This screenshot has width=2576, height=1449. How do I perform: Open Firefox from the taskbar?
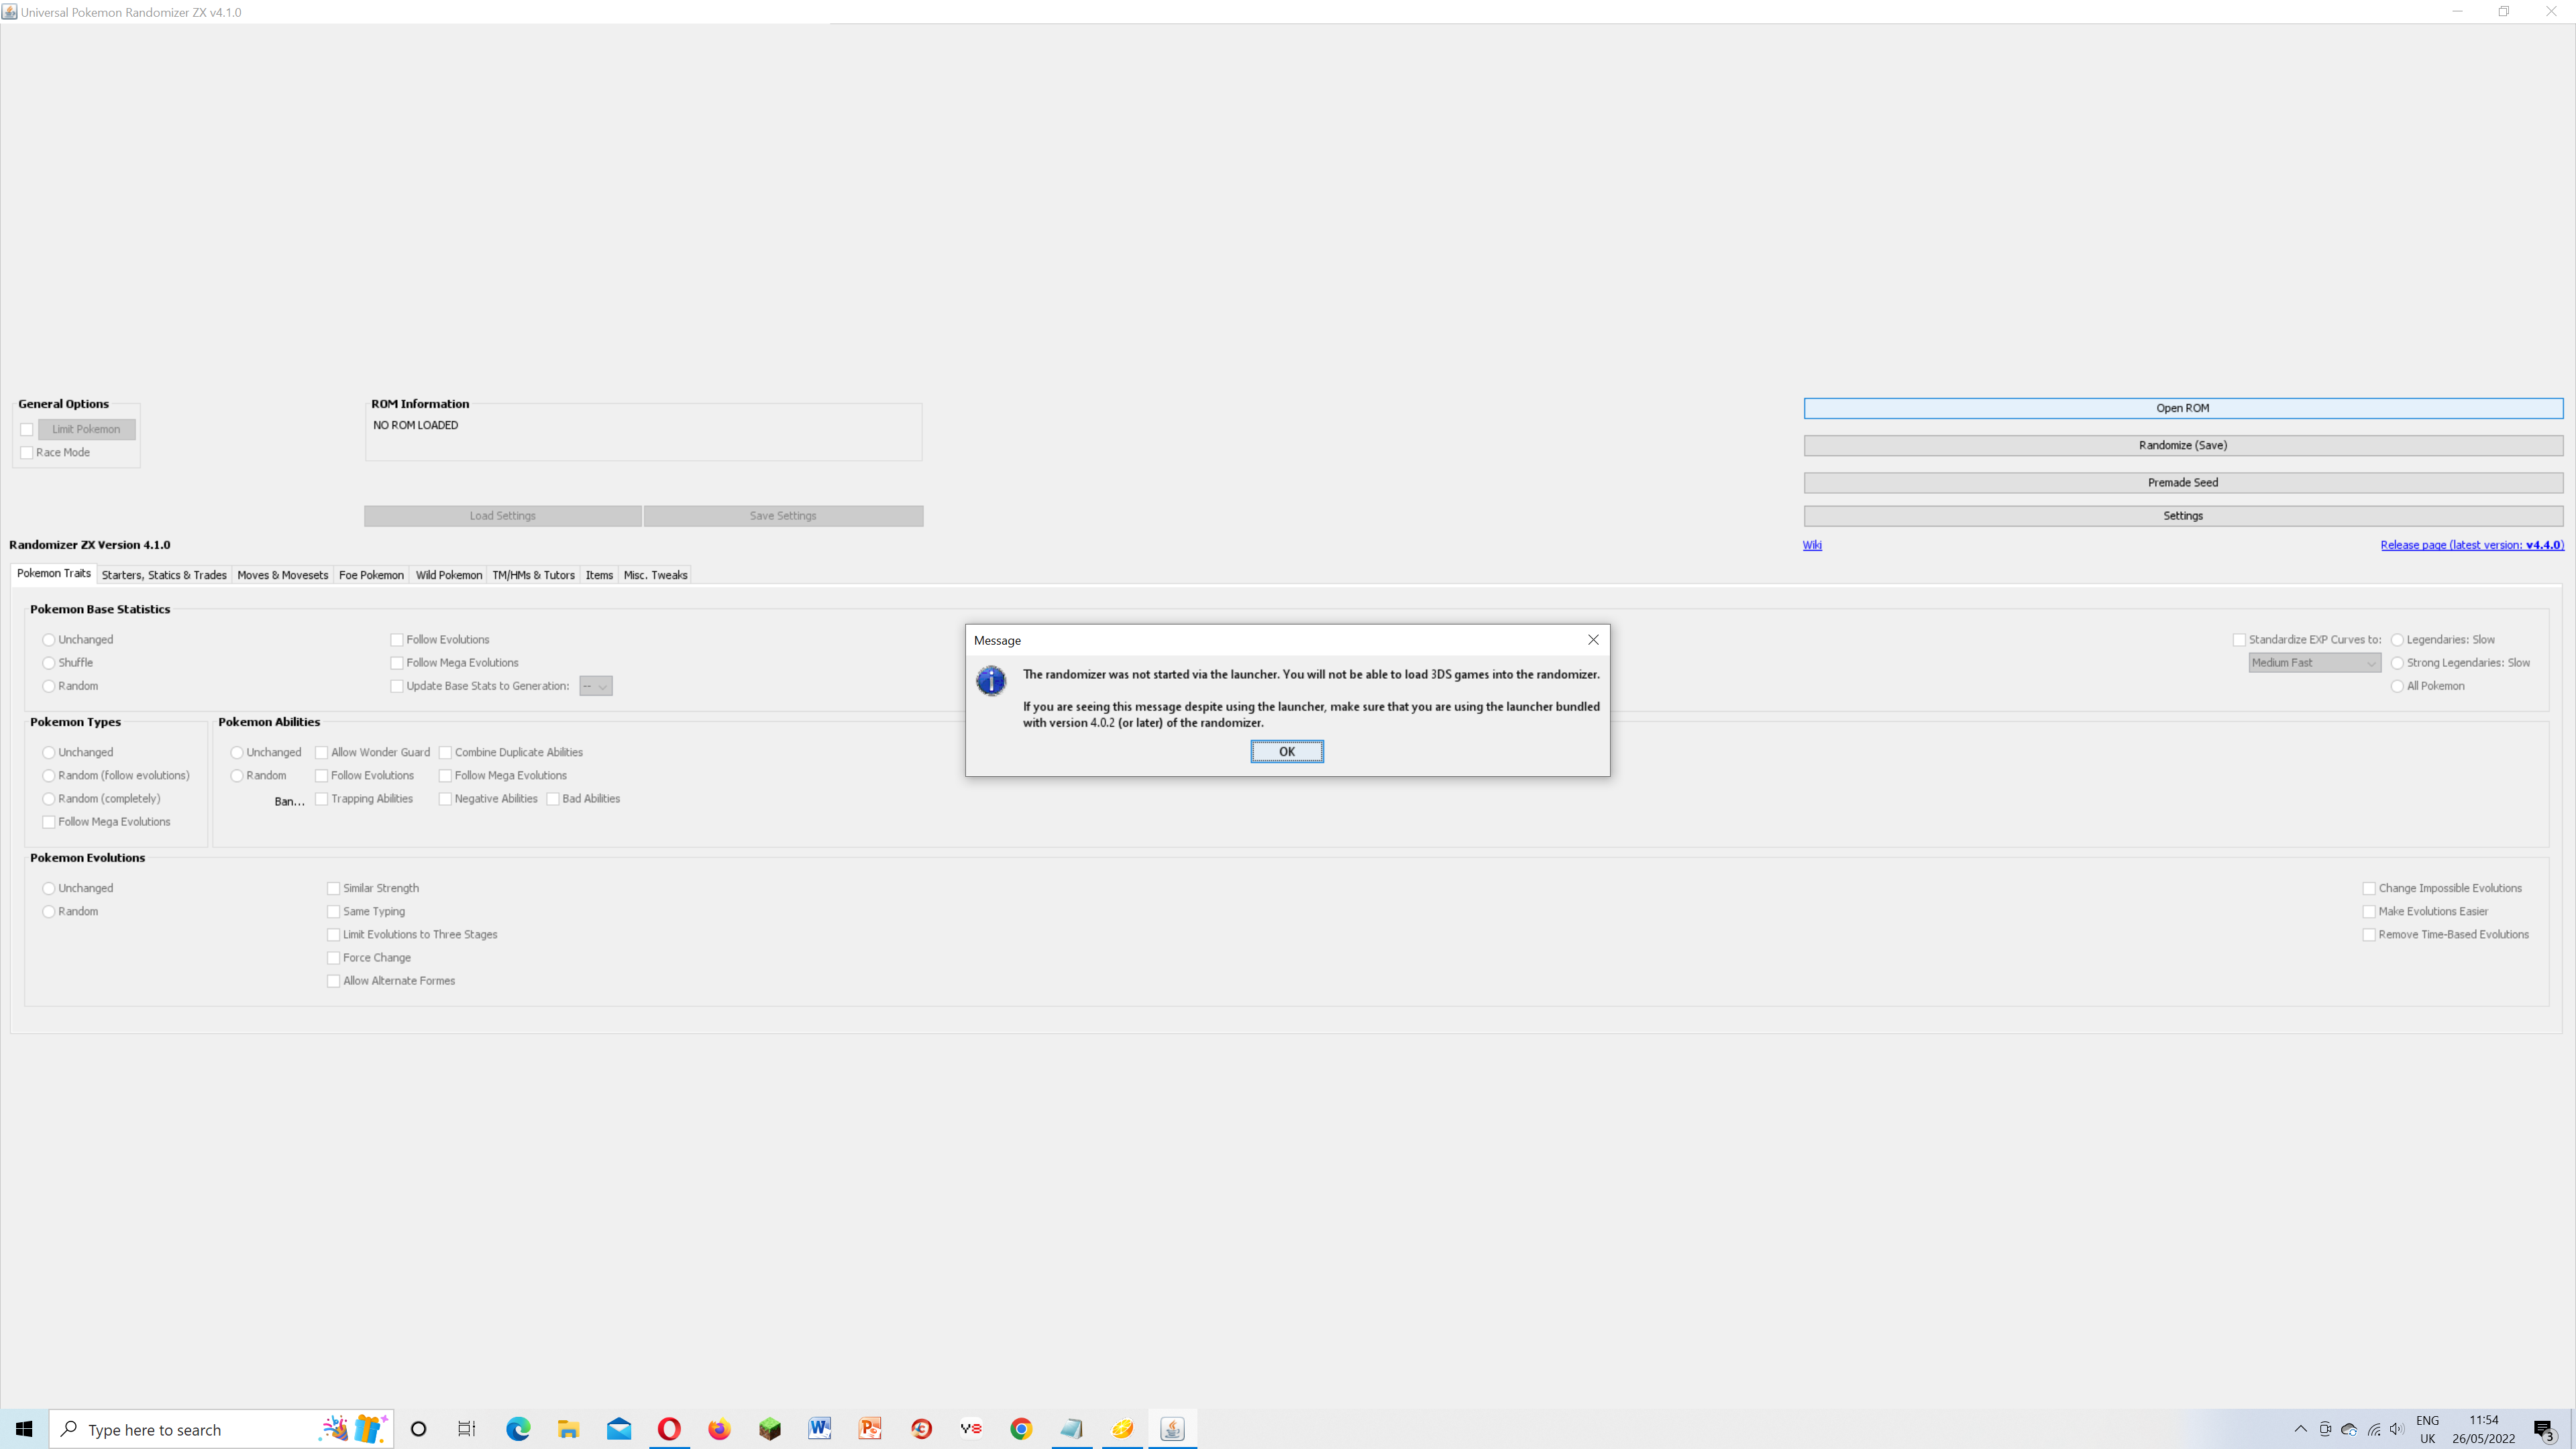point(719,1428)
